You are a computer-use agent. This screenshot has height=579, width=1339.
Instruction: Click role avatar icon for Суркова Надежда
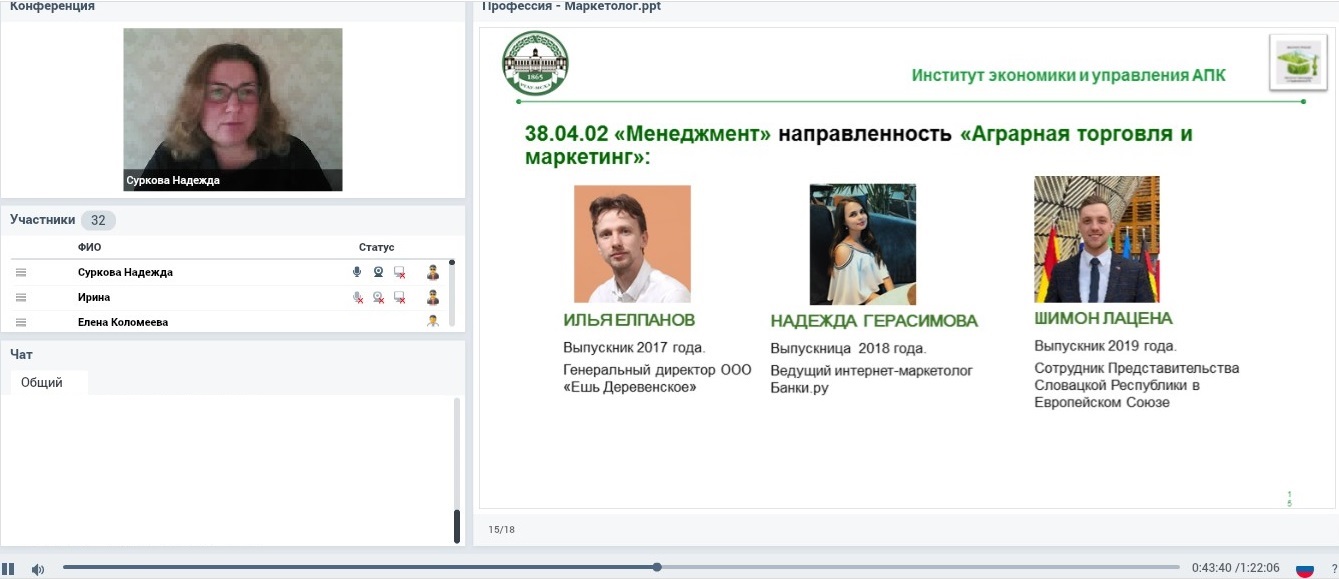point(433,272)
